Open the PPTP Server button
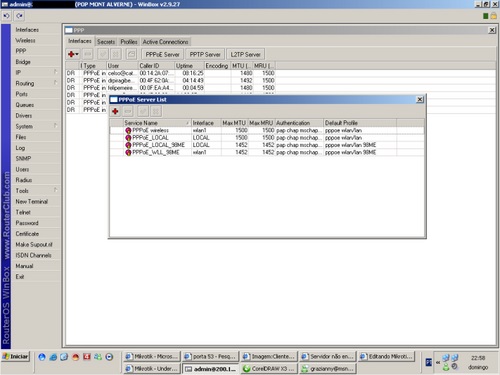This screenshot has height=375, width=500. [205, 54]
